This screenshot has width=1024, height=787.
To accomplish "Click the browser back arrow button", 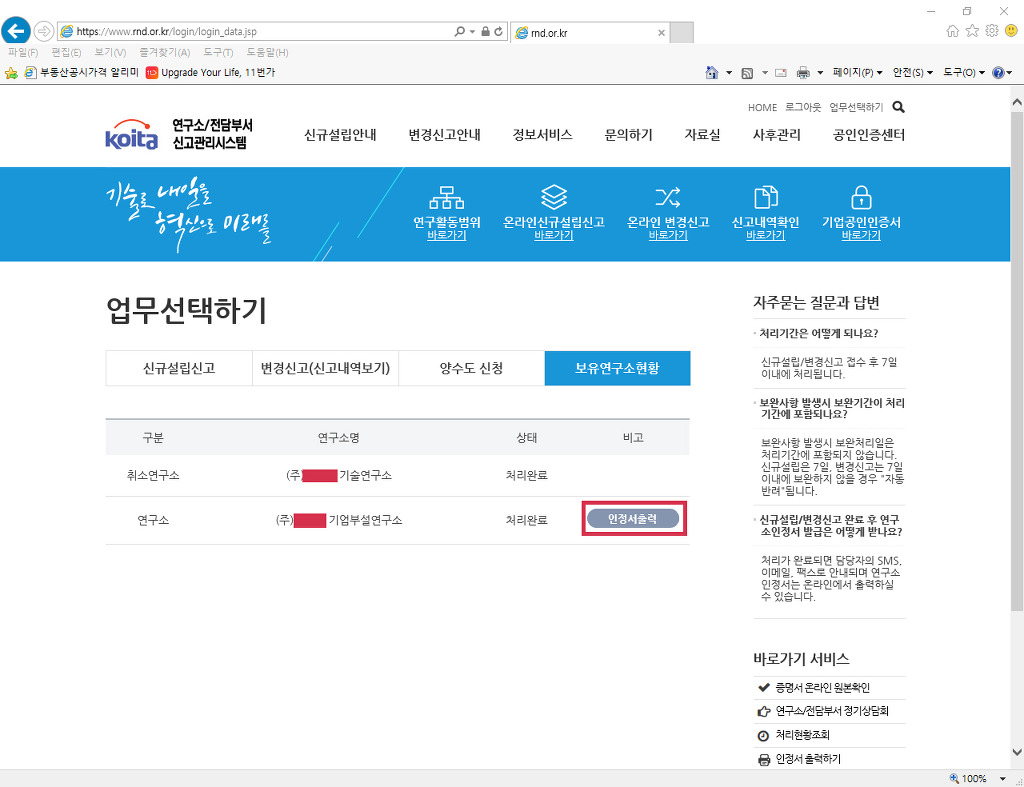I will point(17,31).
